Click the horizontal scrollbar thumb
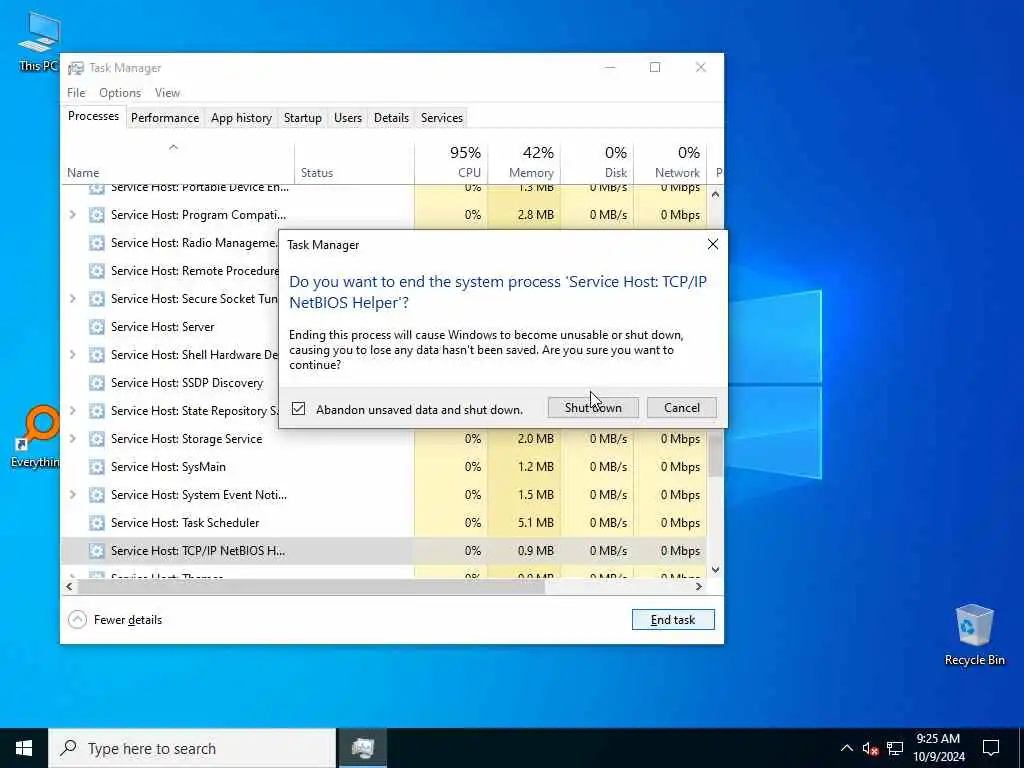Screen dimensions: 1024x768 311,586
